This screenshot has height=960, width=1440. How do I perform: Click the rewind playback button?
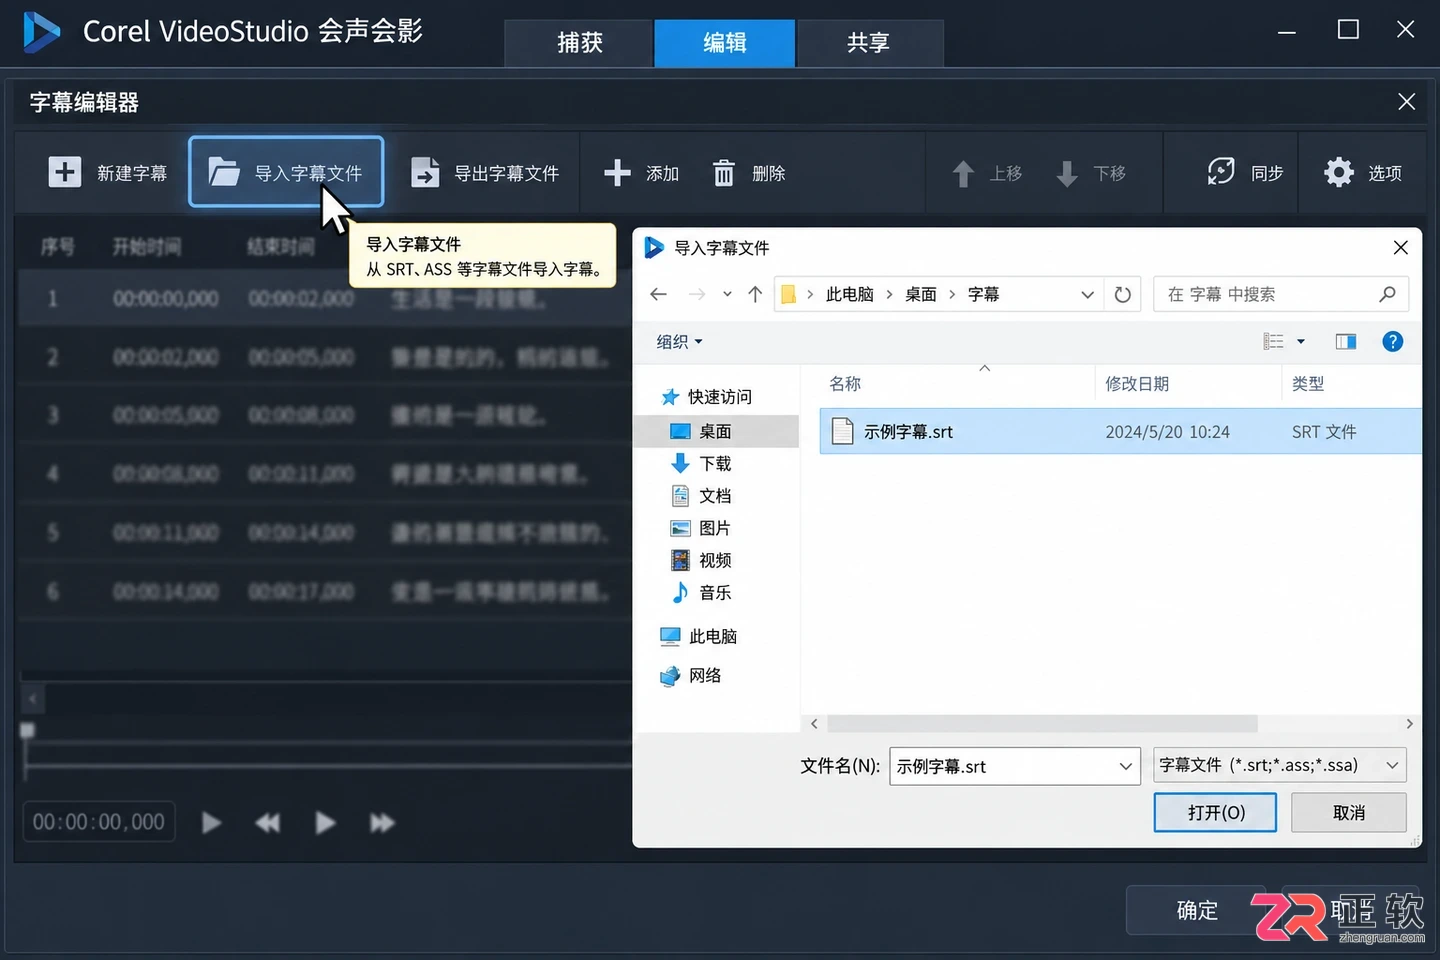click(x=268, y=822)
